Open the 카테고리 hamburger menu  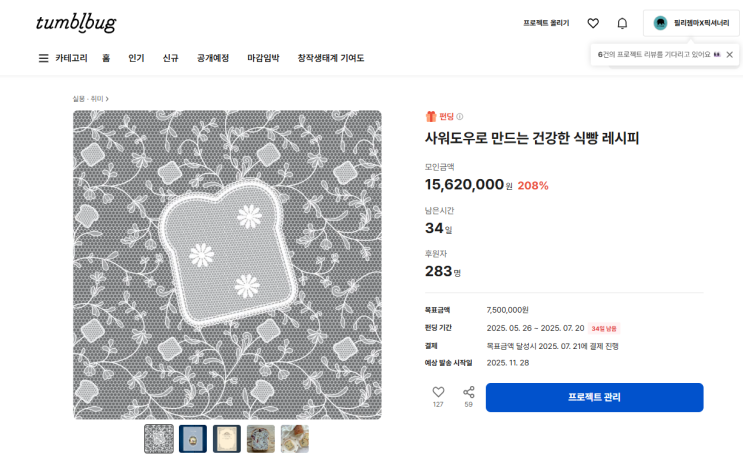tap(43, 58)
